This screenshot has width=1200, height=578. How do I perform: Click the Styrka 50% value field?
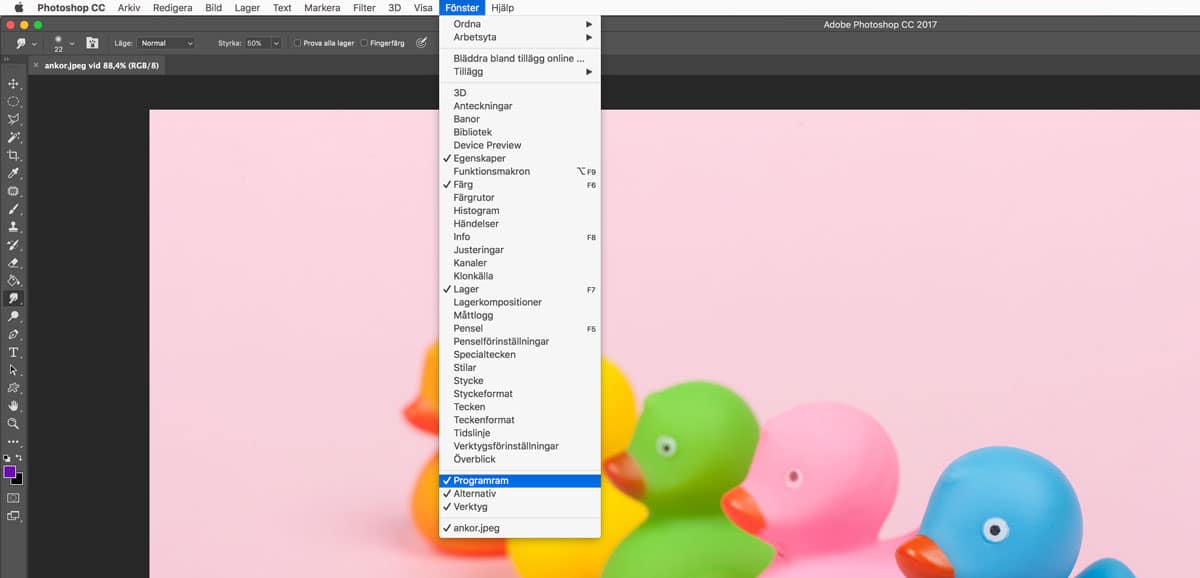257,43
